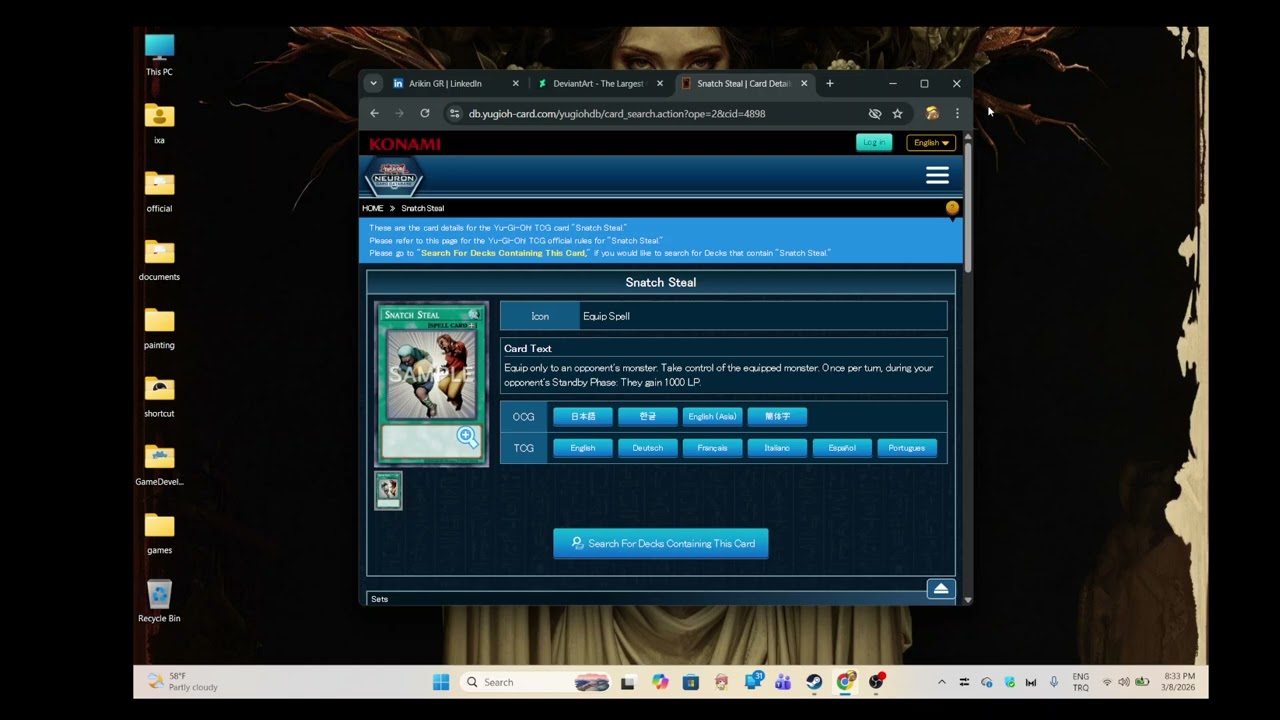Screen dimensions: 1280x720
Task: Click the small card thumbnail below the image
Action: tap(388, 490)
